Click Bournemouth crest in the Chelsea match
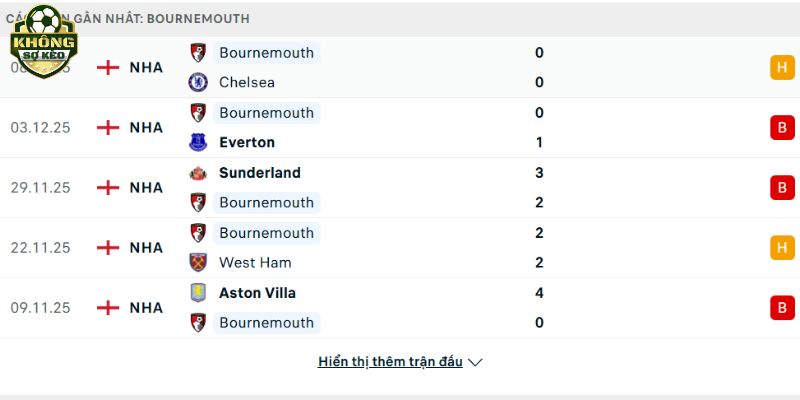The width and height of the screenshot is (800, 400). 198,52
